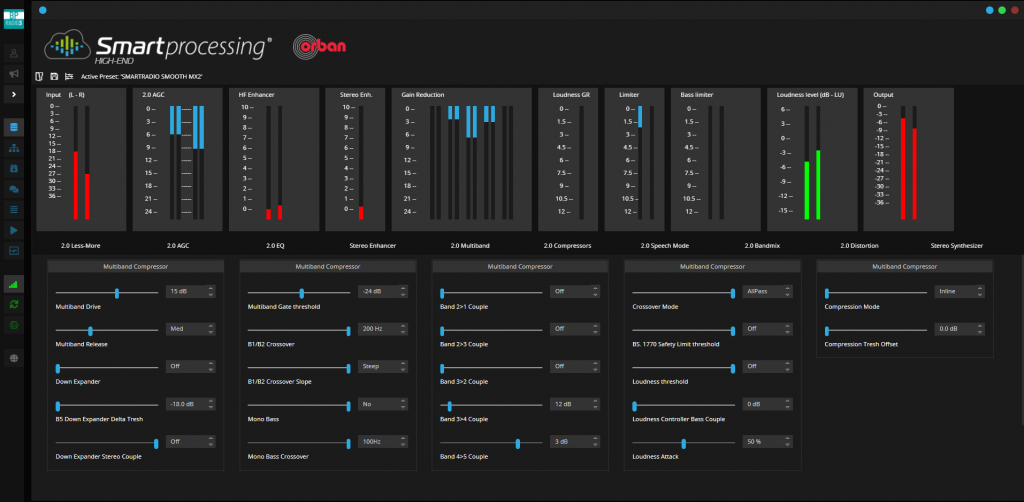The height and width of the screenshot is (502, 1024).
Task: Click the Band 4>5 Couple slider handle
Action: 518,443
